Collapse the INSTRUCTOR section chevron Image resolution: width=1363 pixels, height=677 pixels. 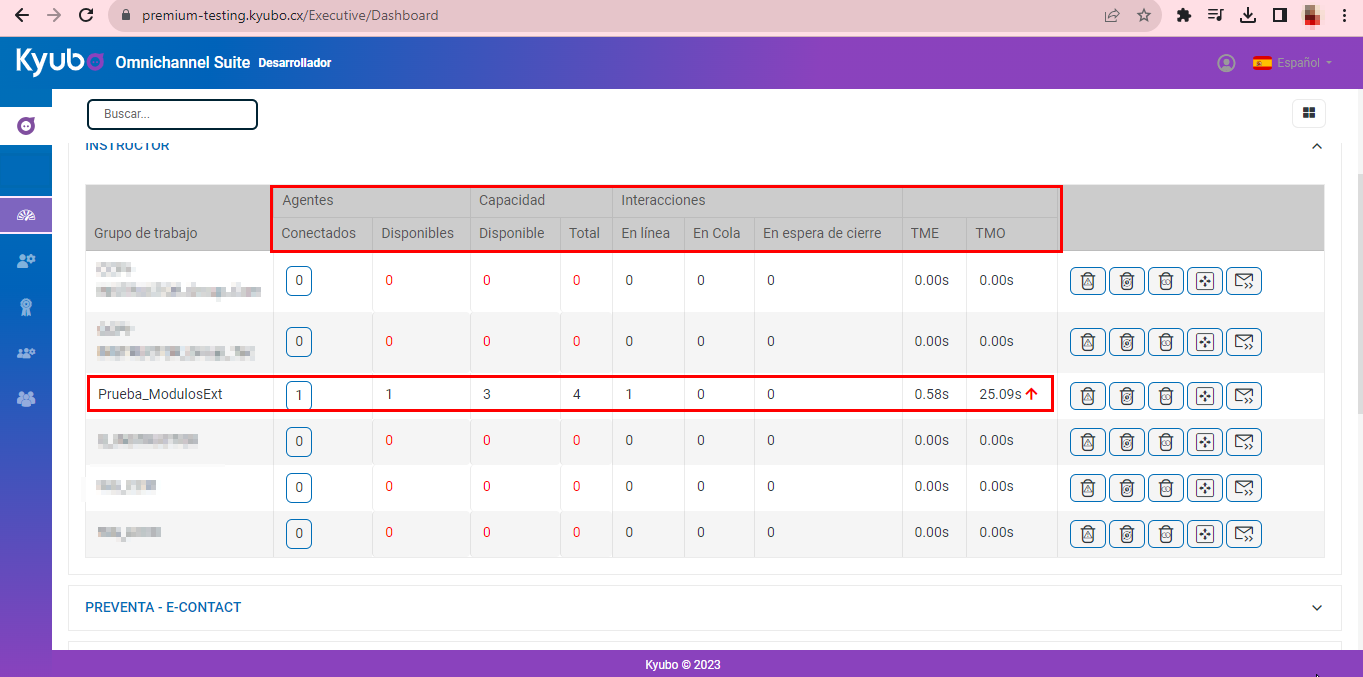click(1317, 146)
